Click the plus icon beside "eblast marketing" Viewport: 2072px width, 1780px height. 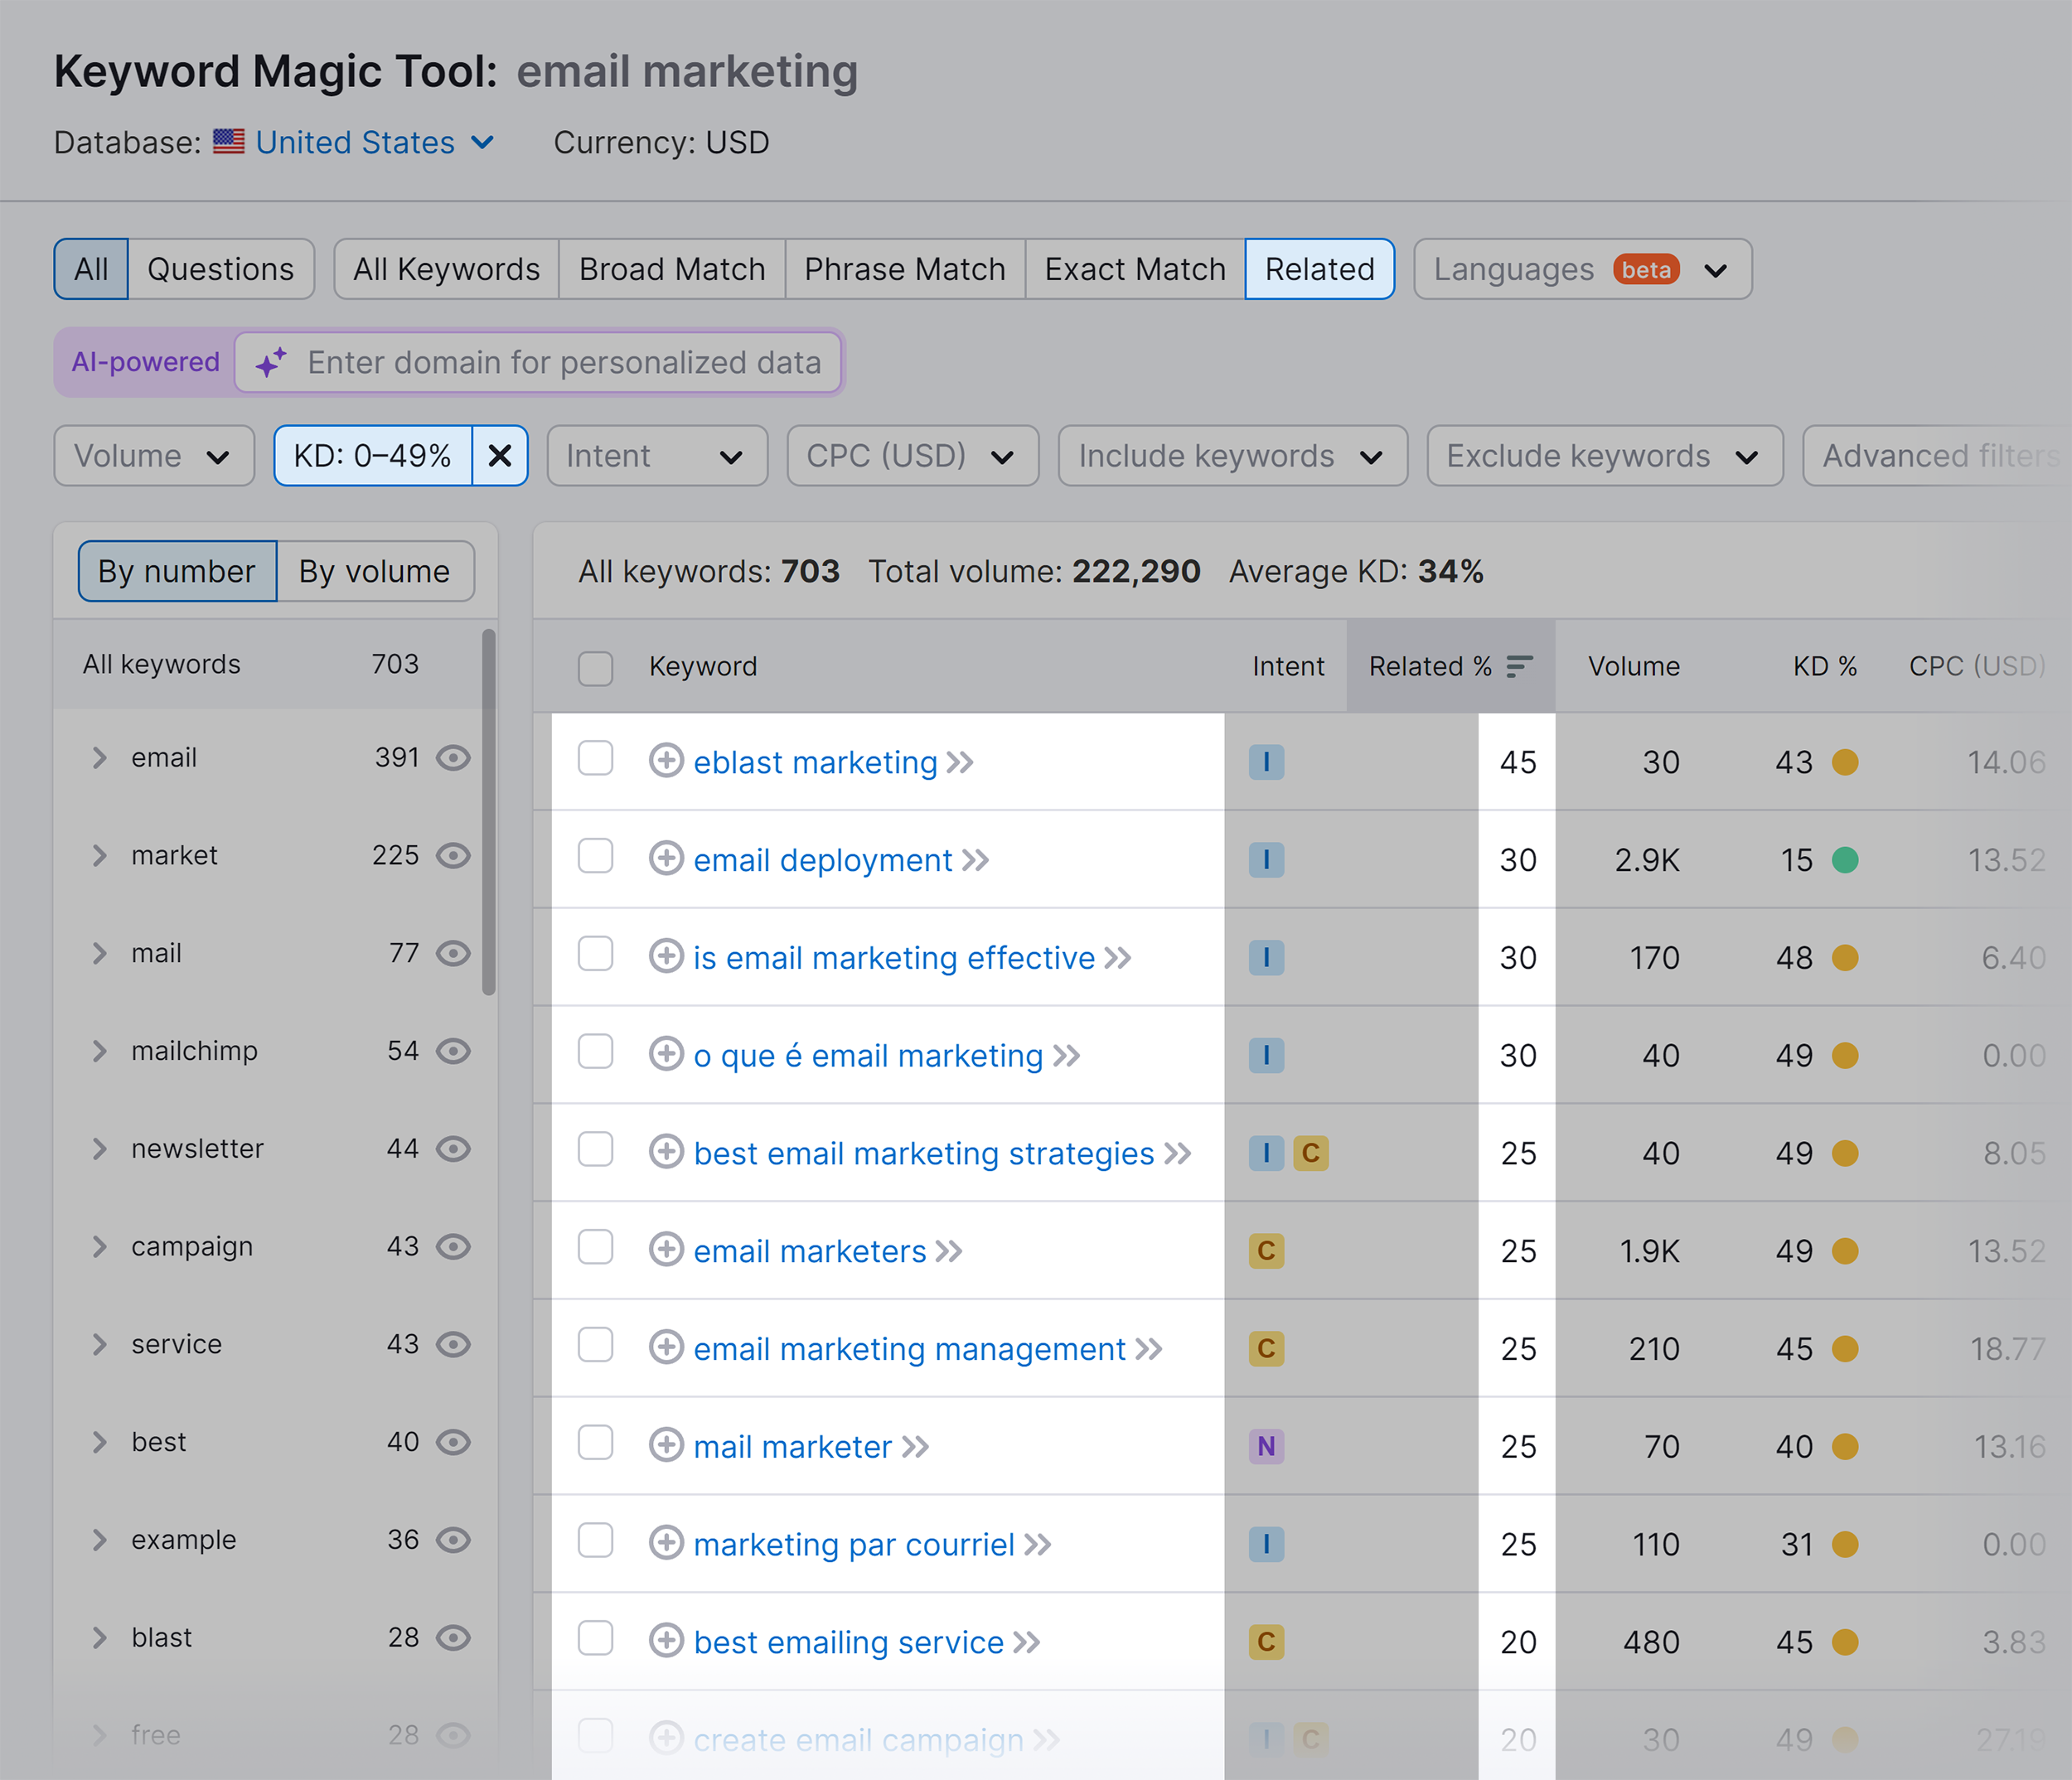pos(666,761)
